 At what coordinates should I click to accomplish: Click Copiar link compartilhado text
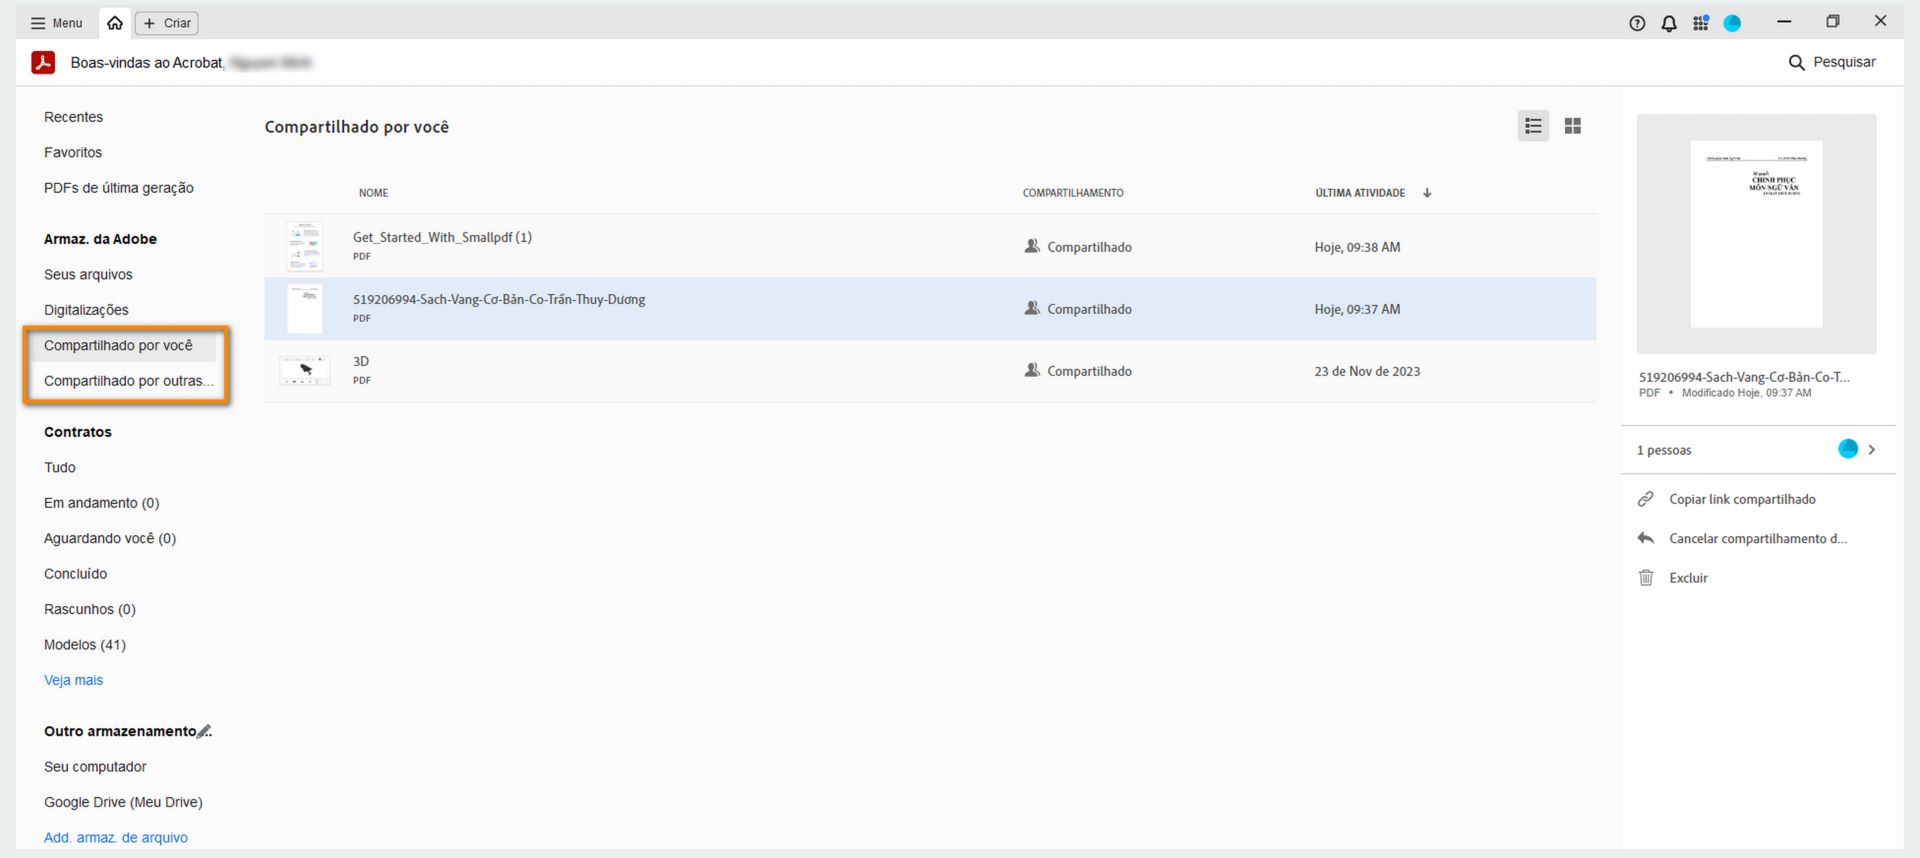[1742, 499]
